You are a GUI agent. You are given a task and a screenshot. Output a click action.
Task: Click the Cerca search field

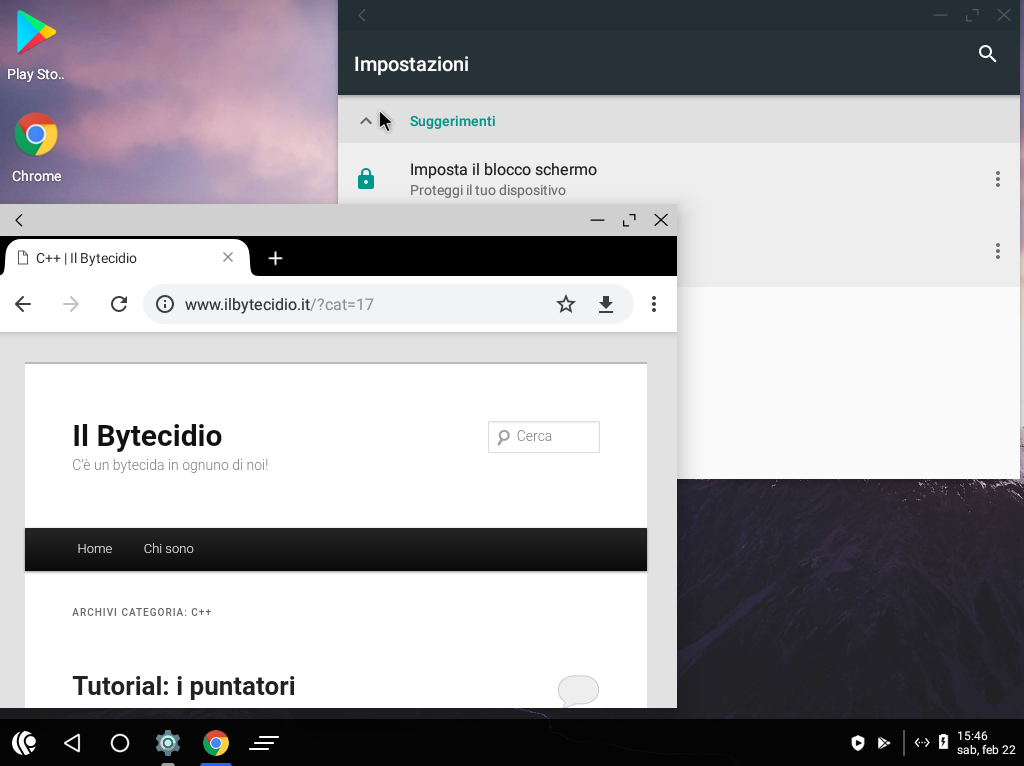click(x=553, y=436)
